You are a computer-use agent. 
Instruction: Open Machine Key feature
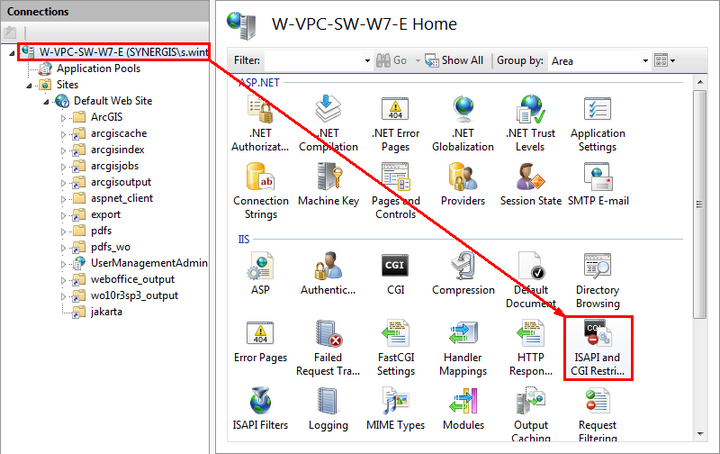328,185
